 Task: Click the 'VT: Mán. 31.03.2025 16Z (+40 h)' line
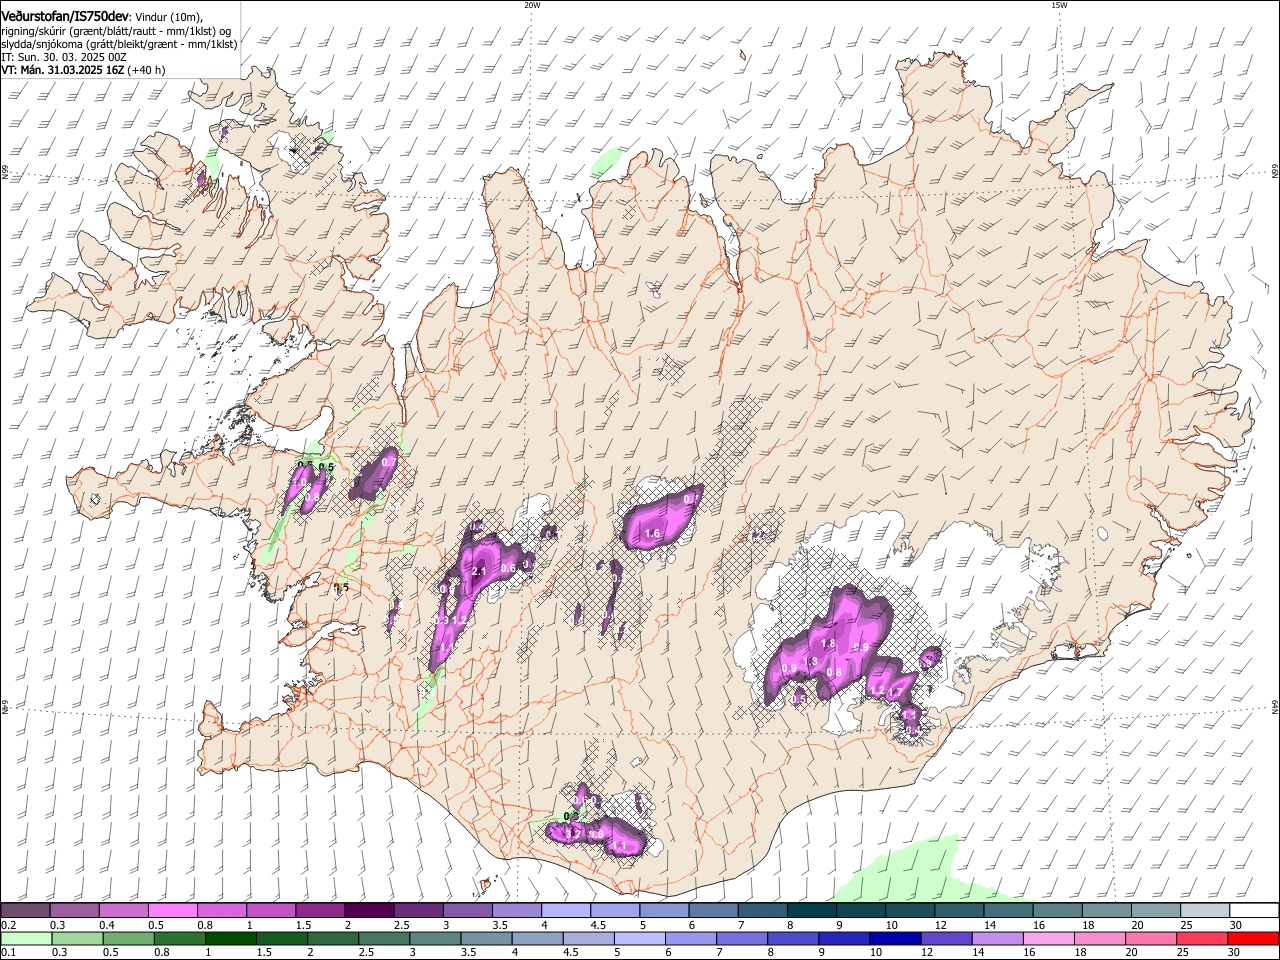84,70
